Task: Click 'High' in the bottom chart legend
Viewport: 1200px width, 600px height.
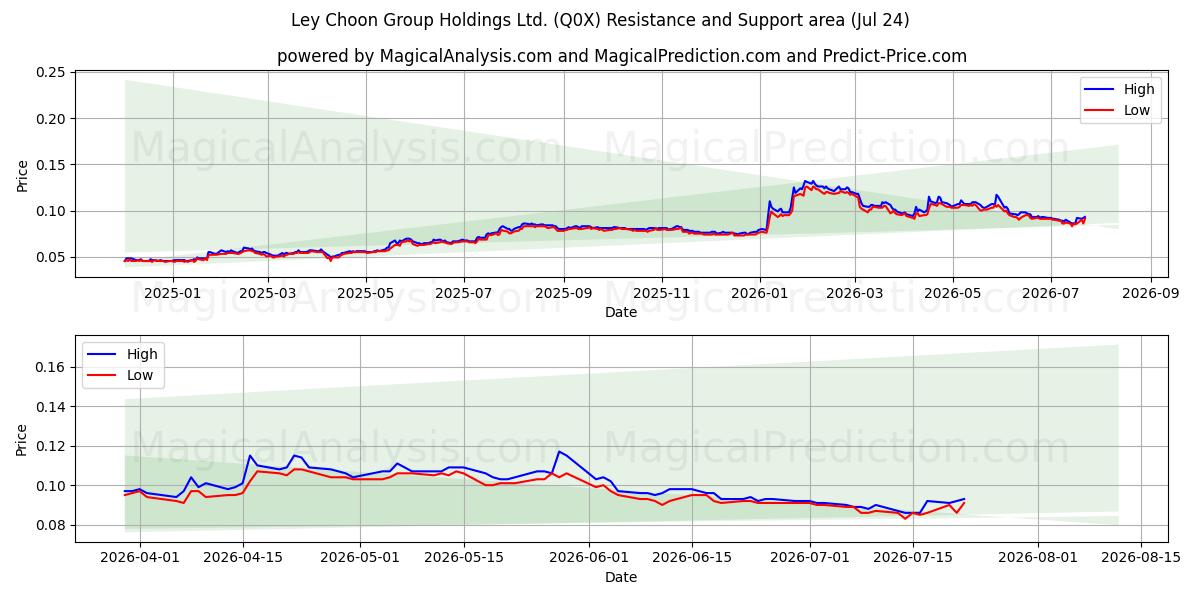Action: click(x=142, y=354)
